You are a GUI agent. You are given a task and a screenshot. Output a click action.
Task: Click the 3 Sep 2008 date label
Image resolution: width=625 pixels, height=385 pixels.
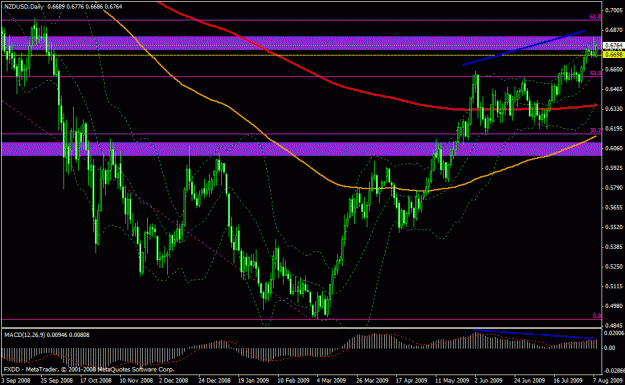point(16,381)
